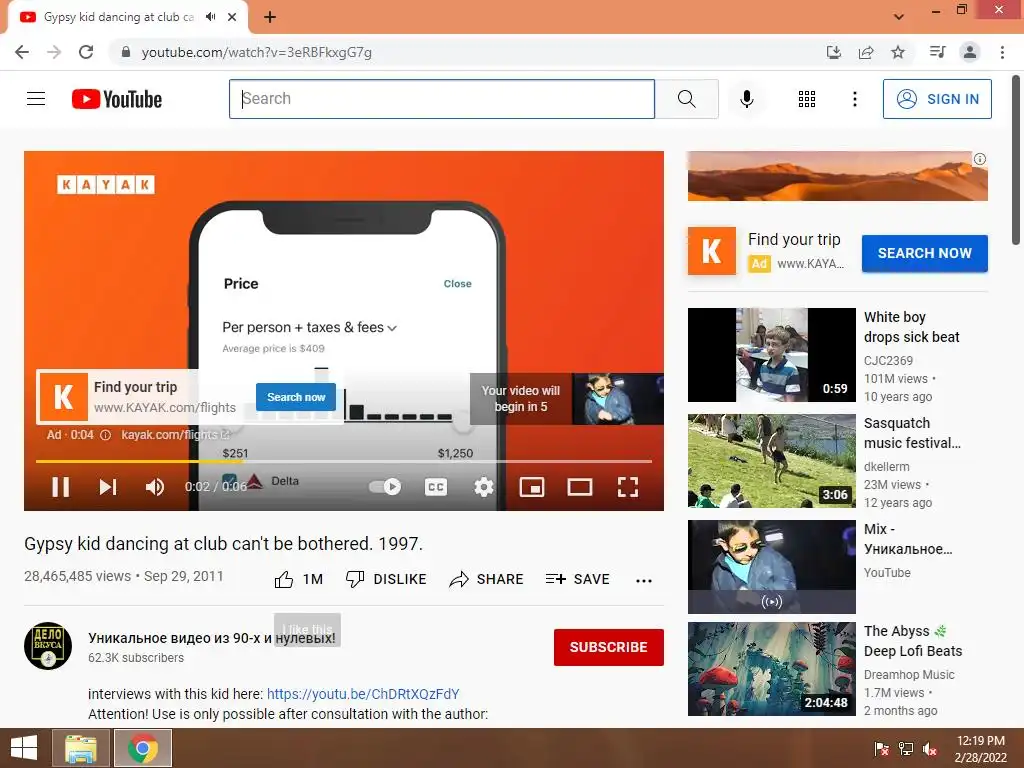The width and height of the screenshot is (1024, 768).
Task: Click the SEARCH NOW sidebar ad button
Action: point(925,253)
